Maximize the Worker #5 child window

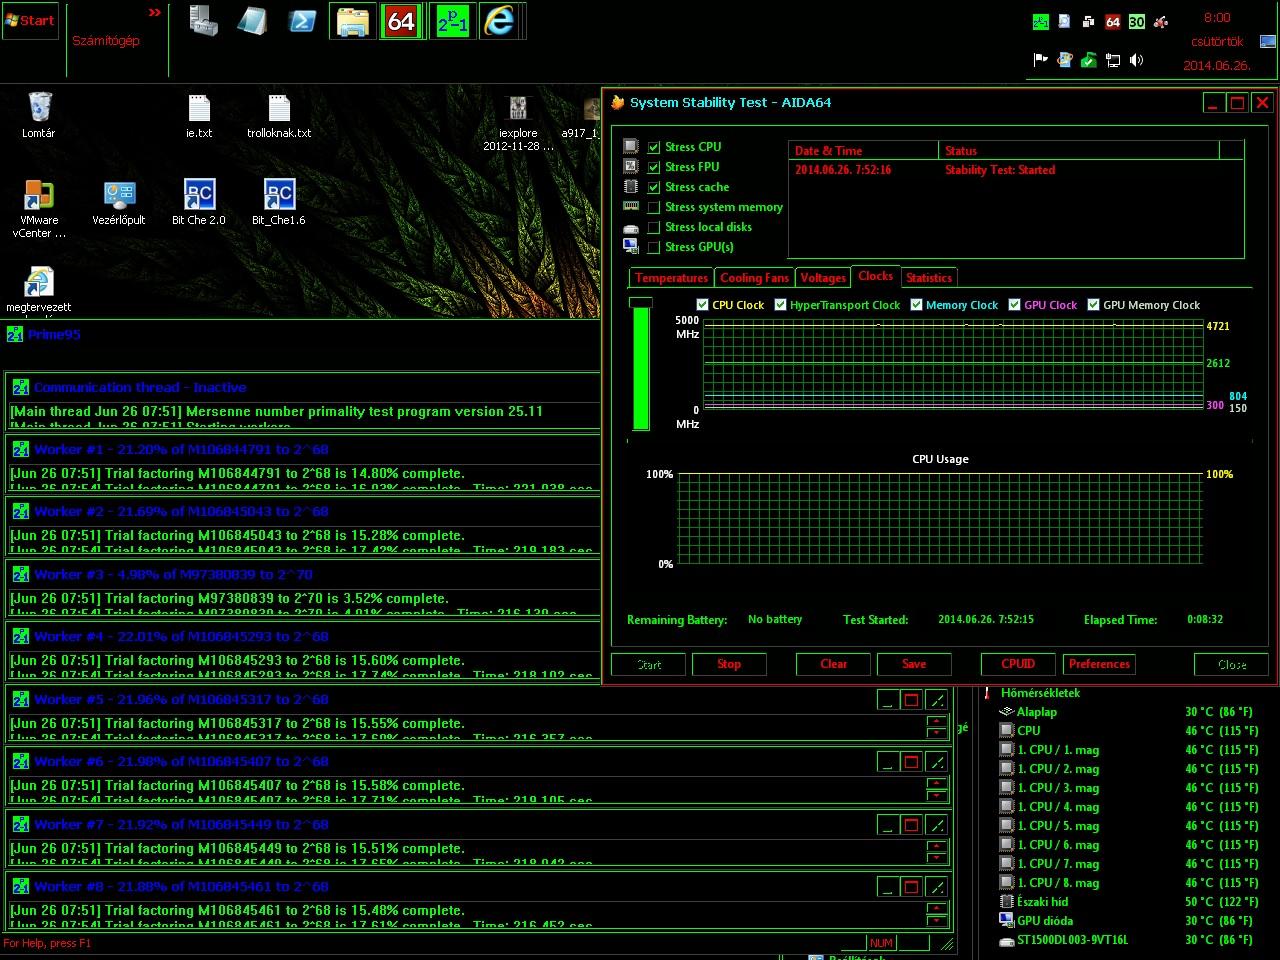[911, 700]
